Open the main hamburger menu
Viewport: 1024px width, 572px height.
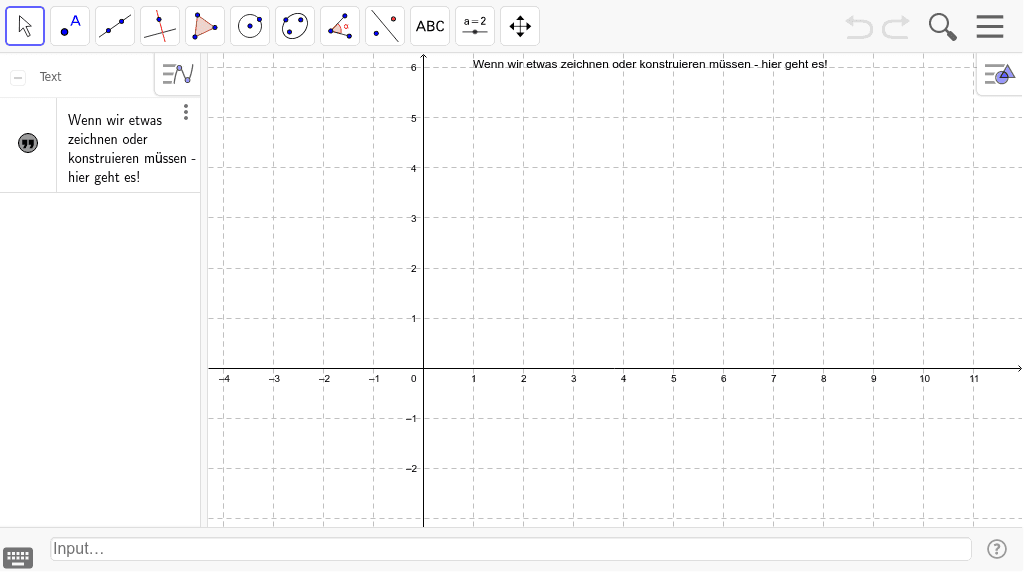point(990,26)
